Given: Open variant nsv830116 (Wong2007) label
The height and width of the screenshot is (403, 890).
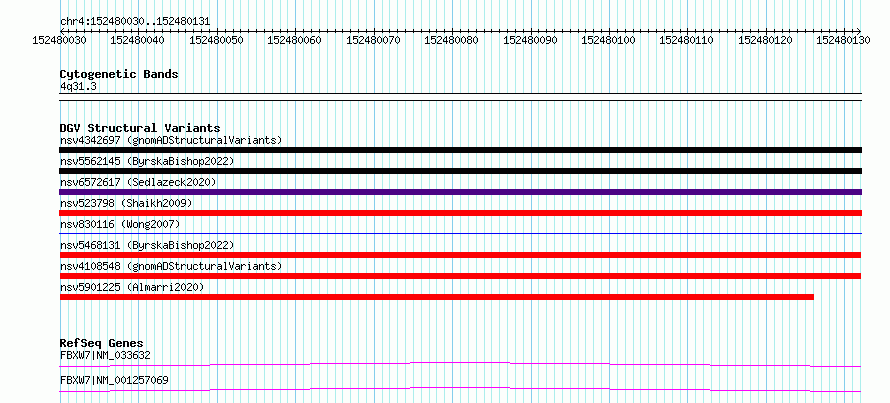Looking at the screenshot, I should [120, 224].
